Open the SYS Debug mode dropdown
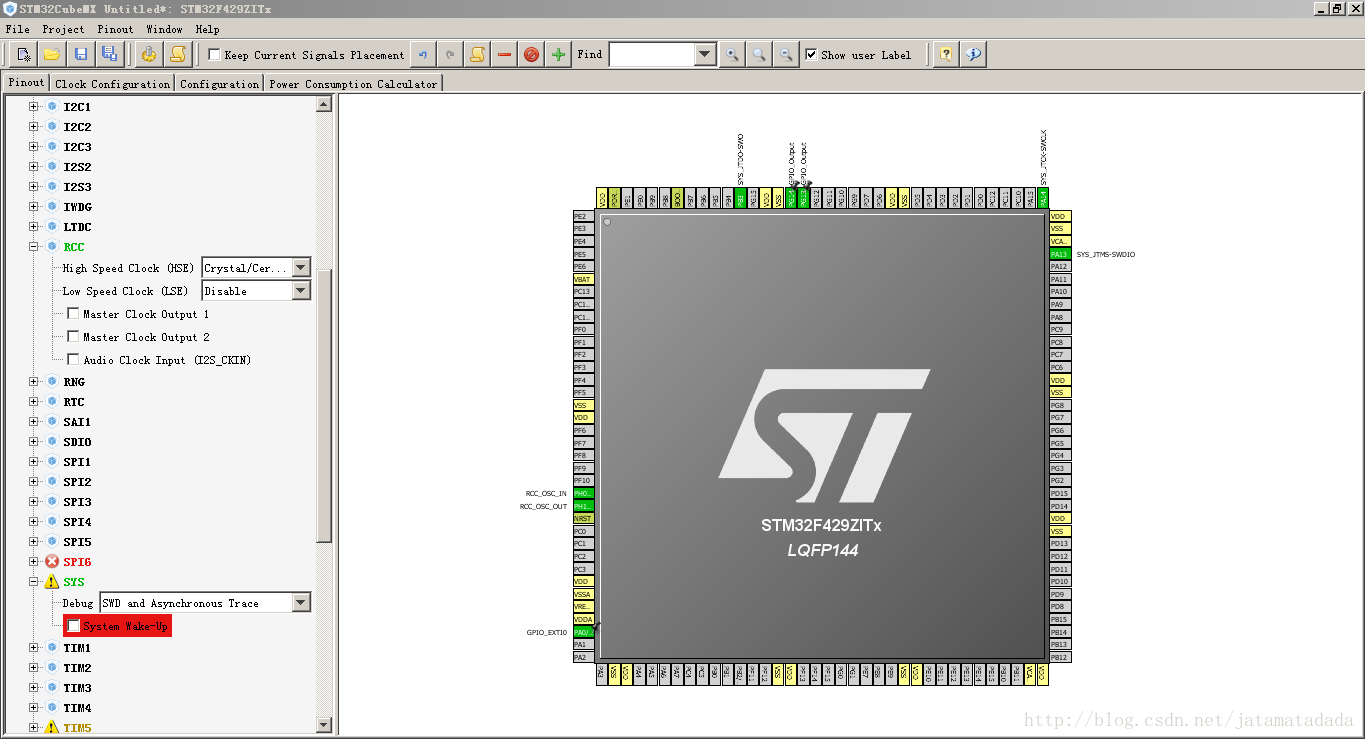The width and height of the screenshot is (1365, 740). pyautogui.click(x=301, y=603)
